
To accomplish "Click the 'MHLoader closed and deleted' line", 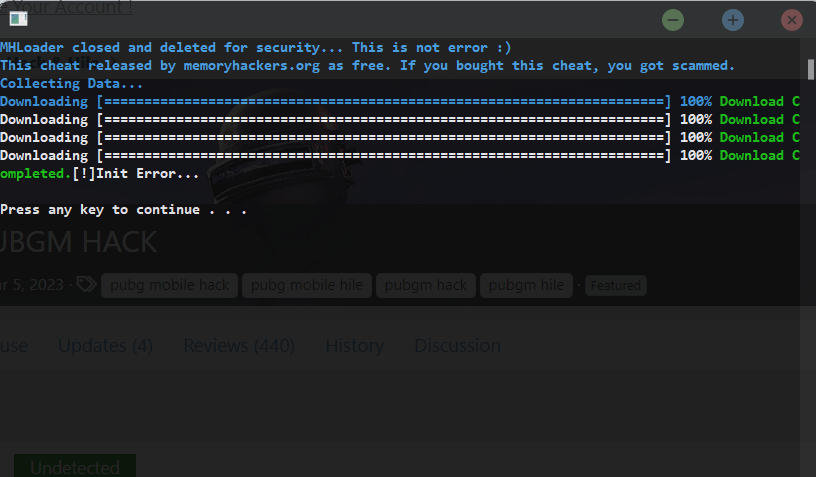I will (x=256, y=47).
